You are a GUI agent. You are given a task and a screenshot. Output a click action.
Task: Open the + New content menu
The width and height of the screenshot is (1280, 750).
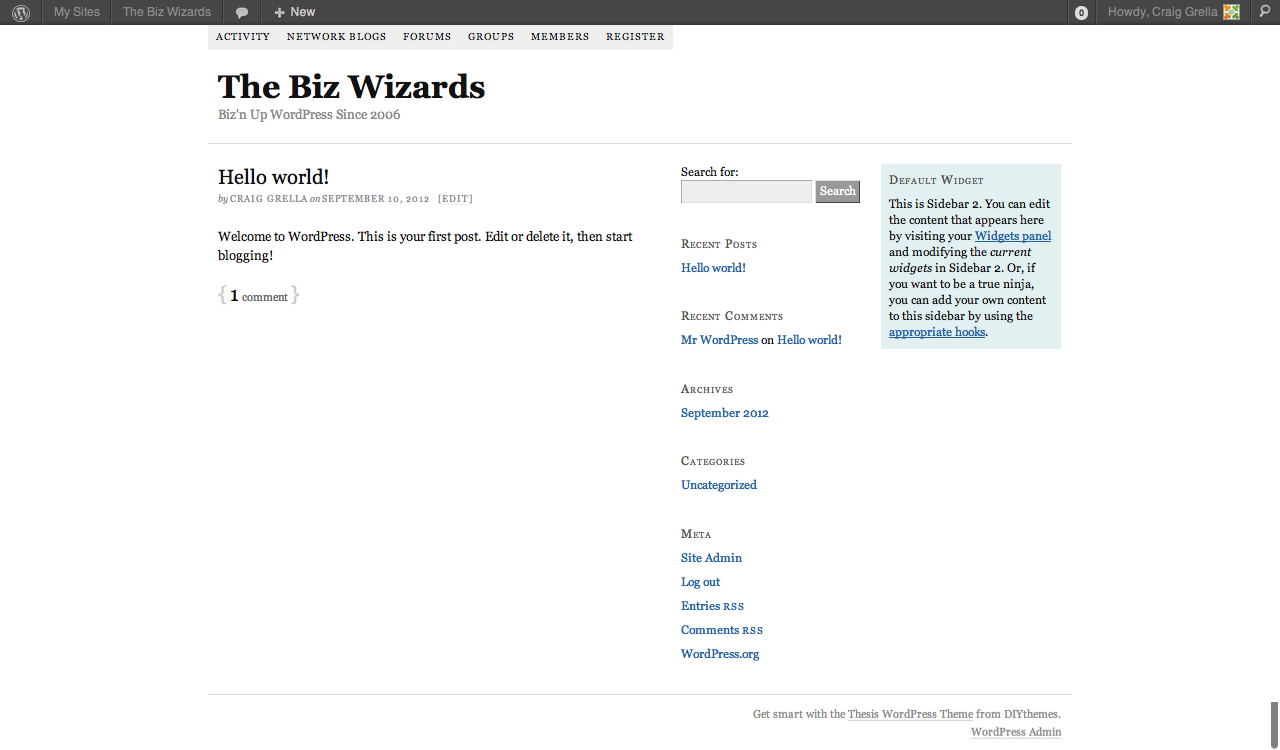(x=295, y=12)
